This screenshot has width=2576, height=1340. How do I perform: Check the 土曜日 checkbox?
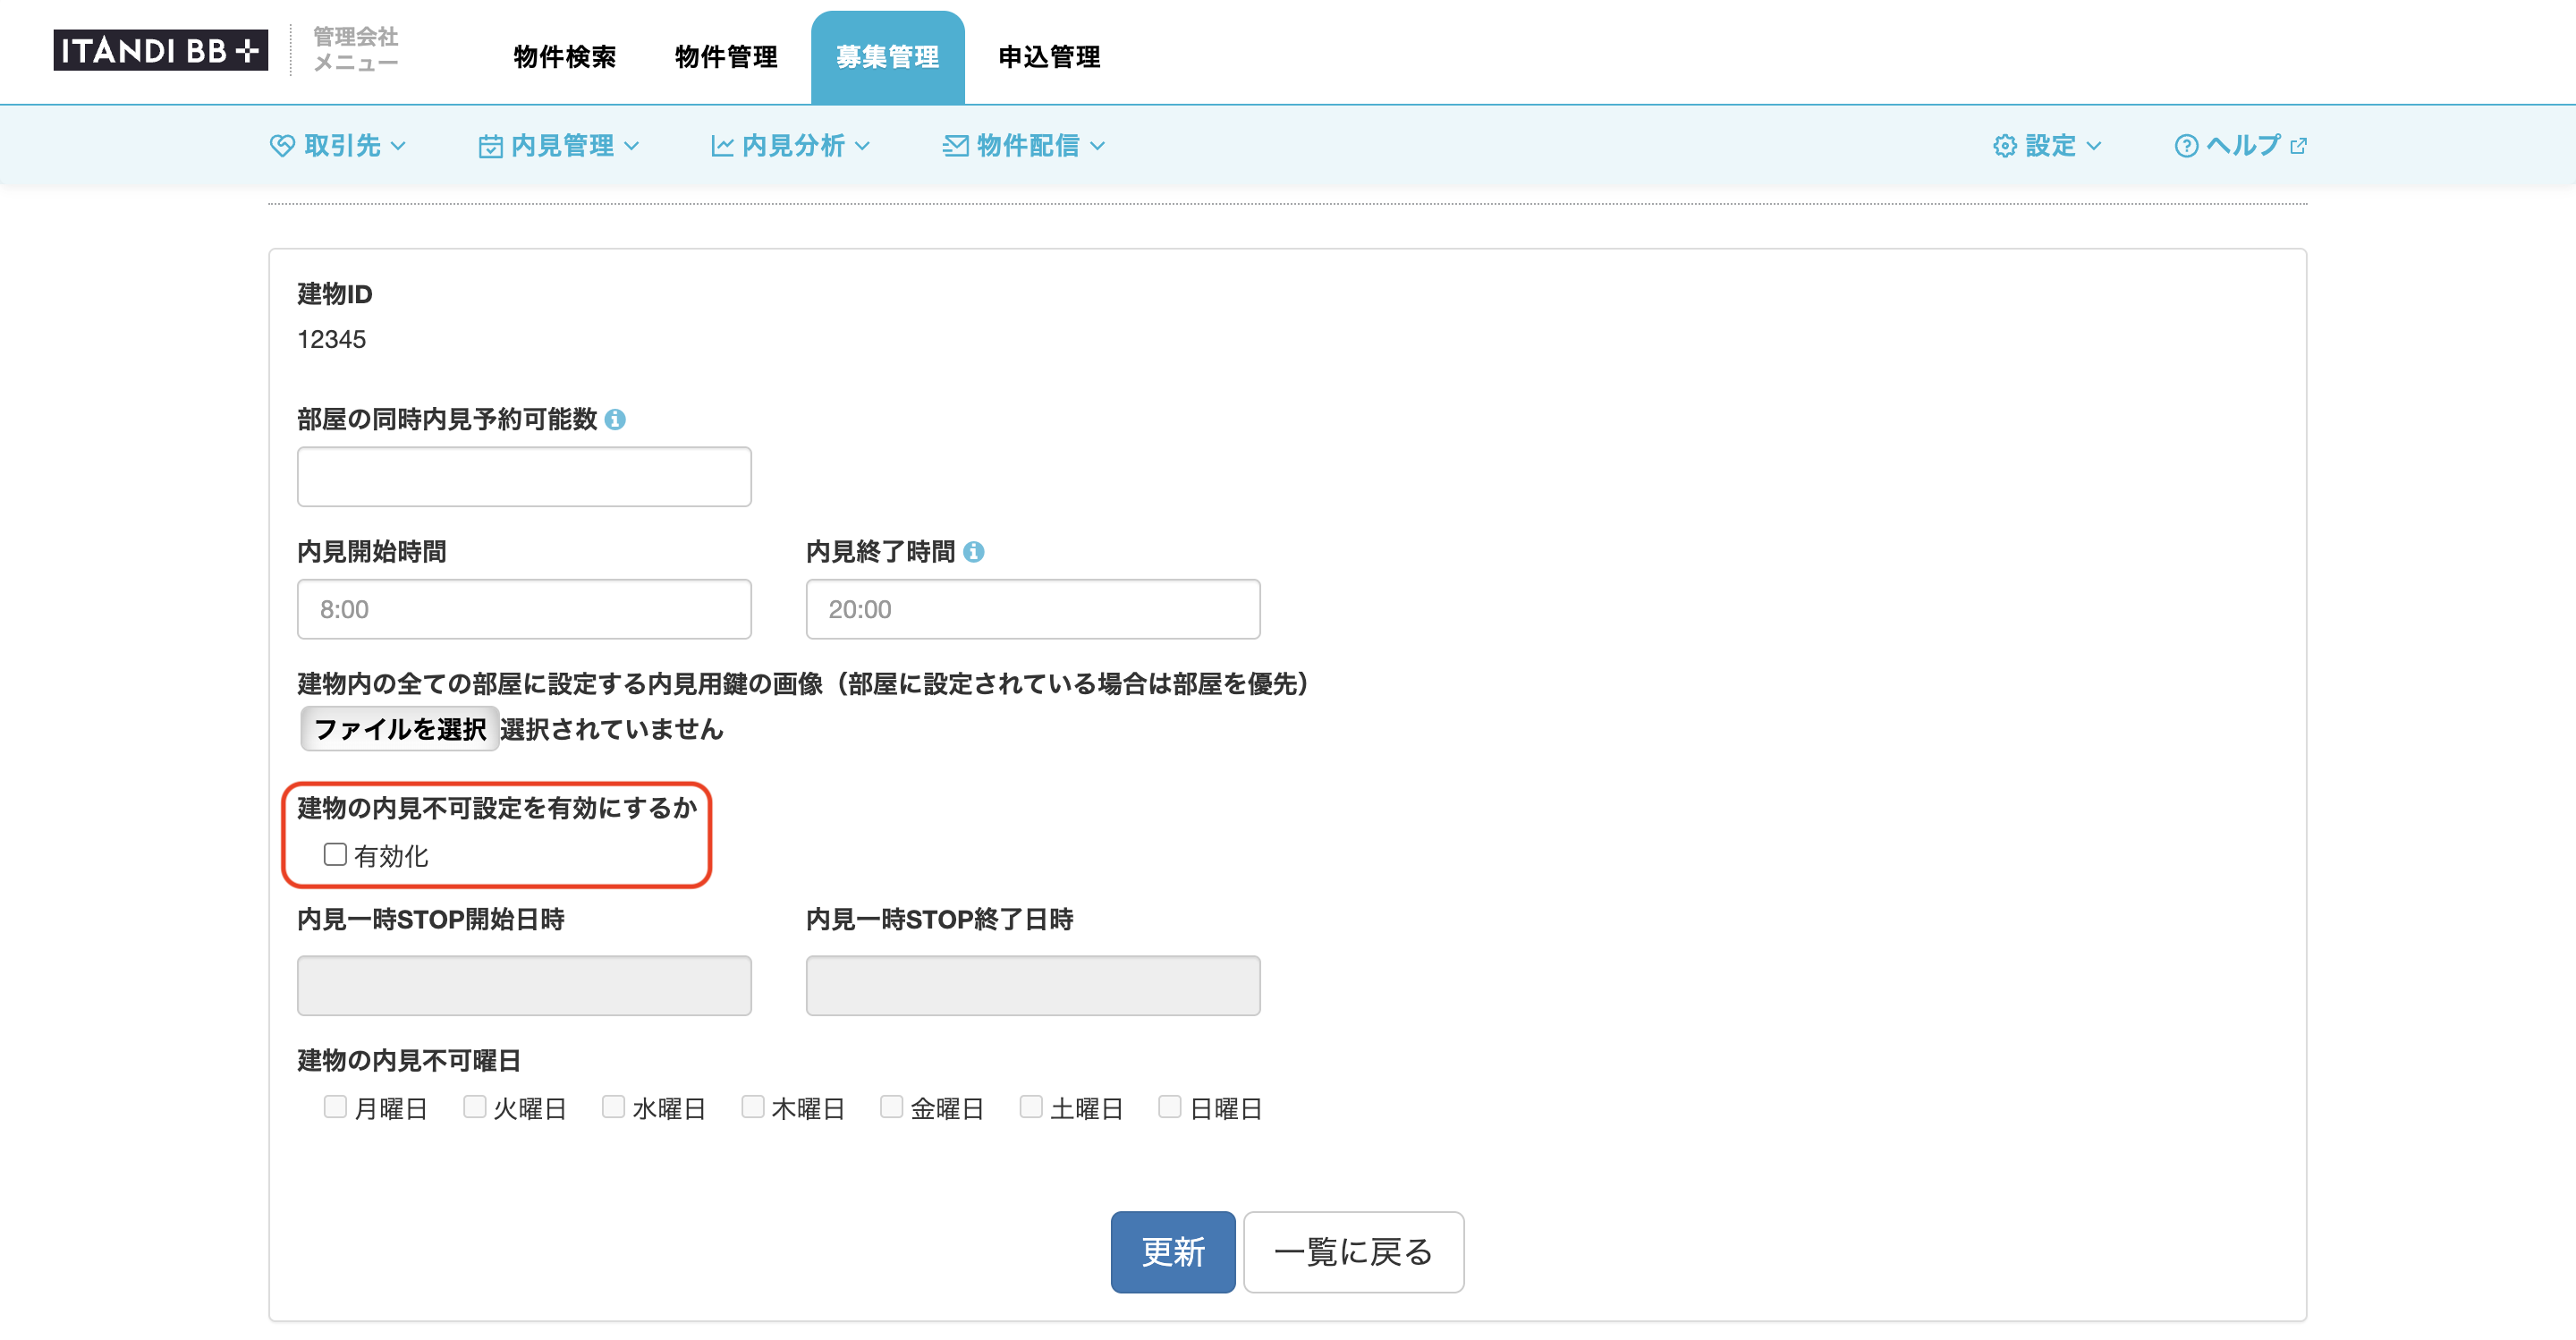pyautogui.click(x=1030, y=1106)
